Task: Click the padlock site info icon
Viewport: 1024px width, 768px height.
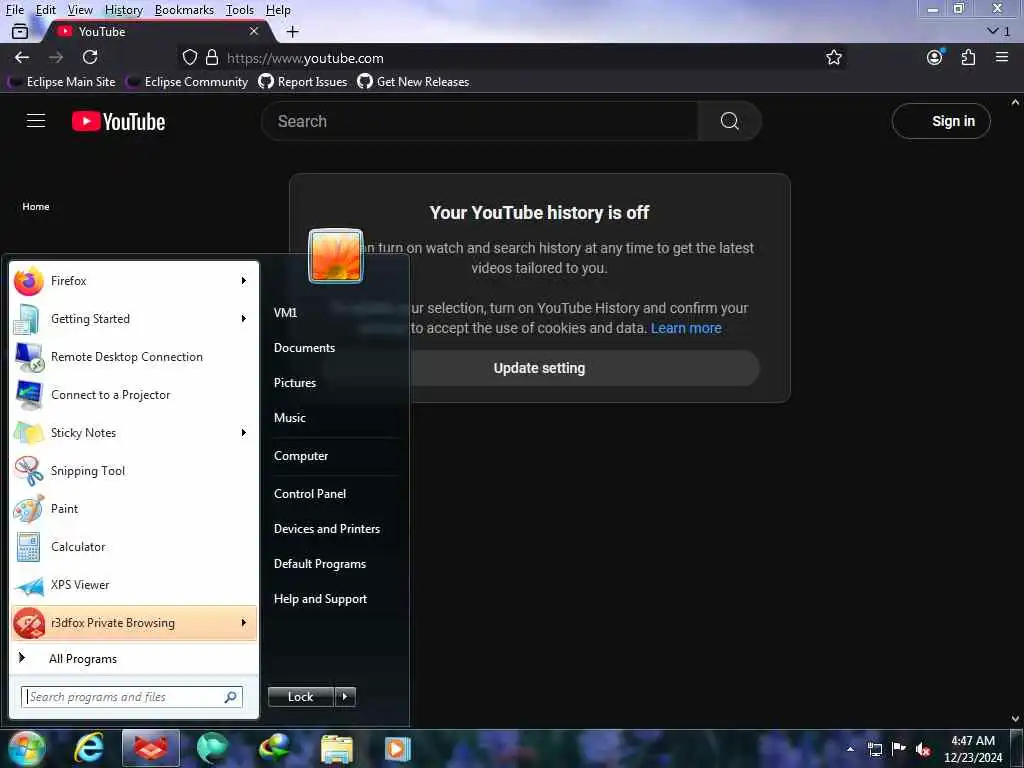Action: pos(212,57)
